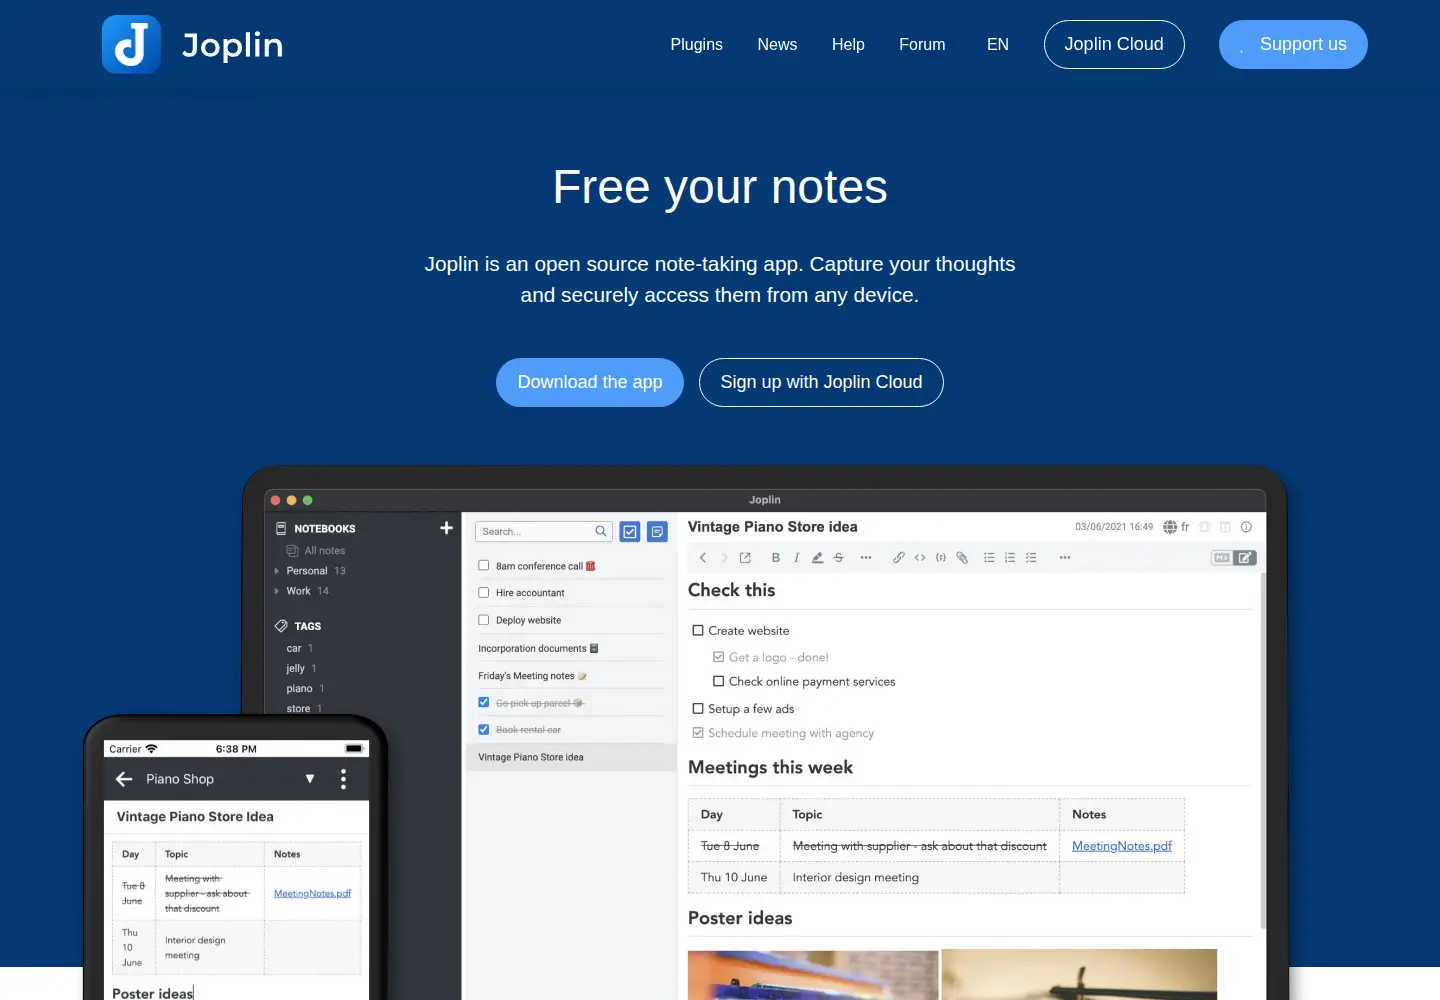Image resolution: width=1440 pixels, height=1000 pixels.
Task: Insert hyperlink using the link icon
Action: [899, 558]
